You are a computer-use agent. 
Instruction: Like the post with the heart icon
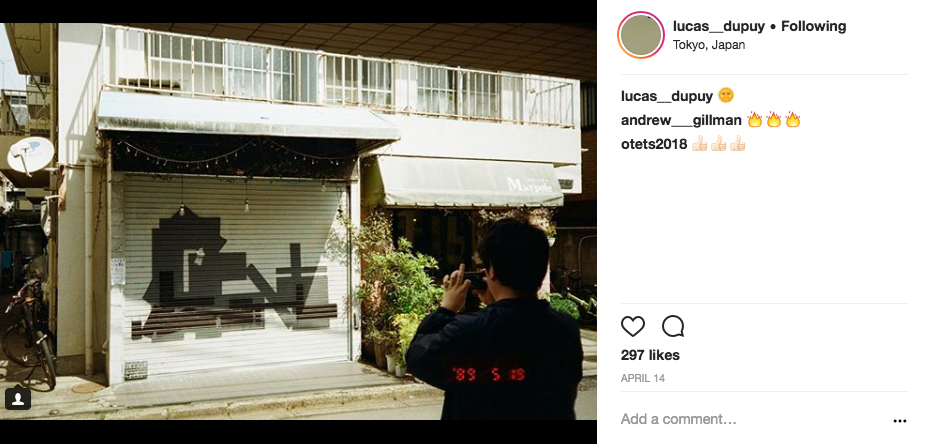point(632,326)
